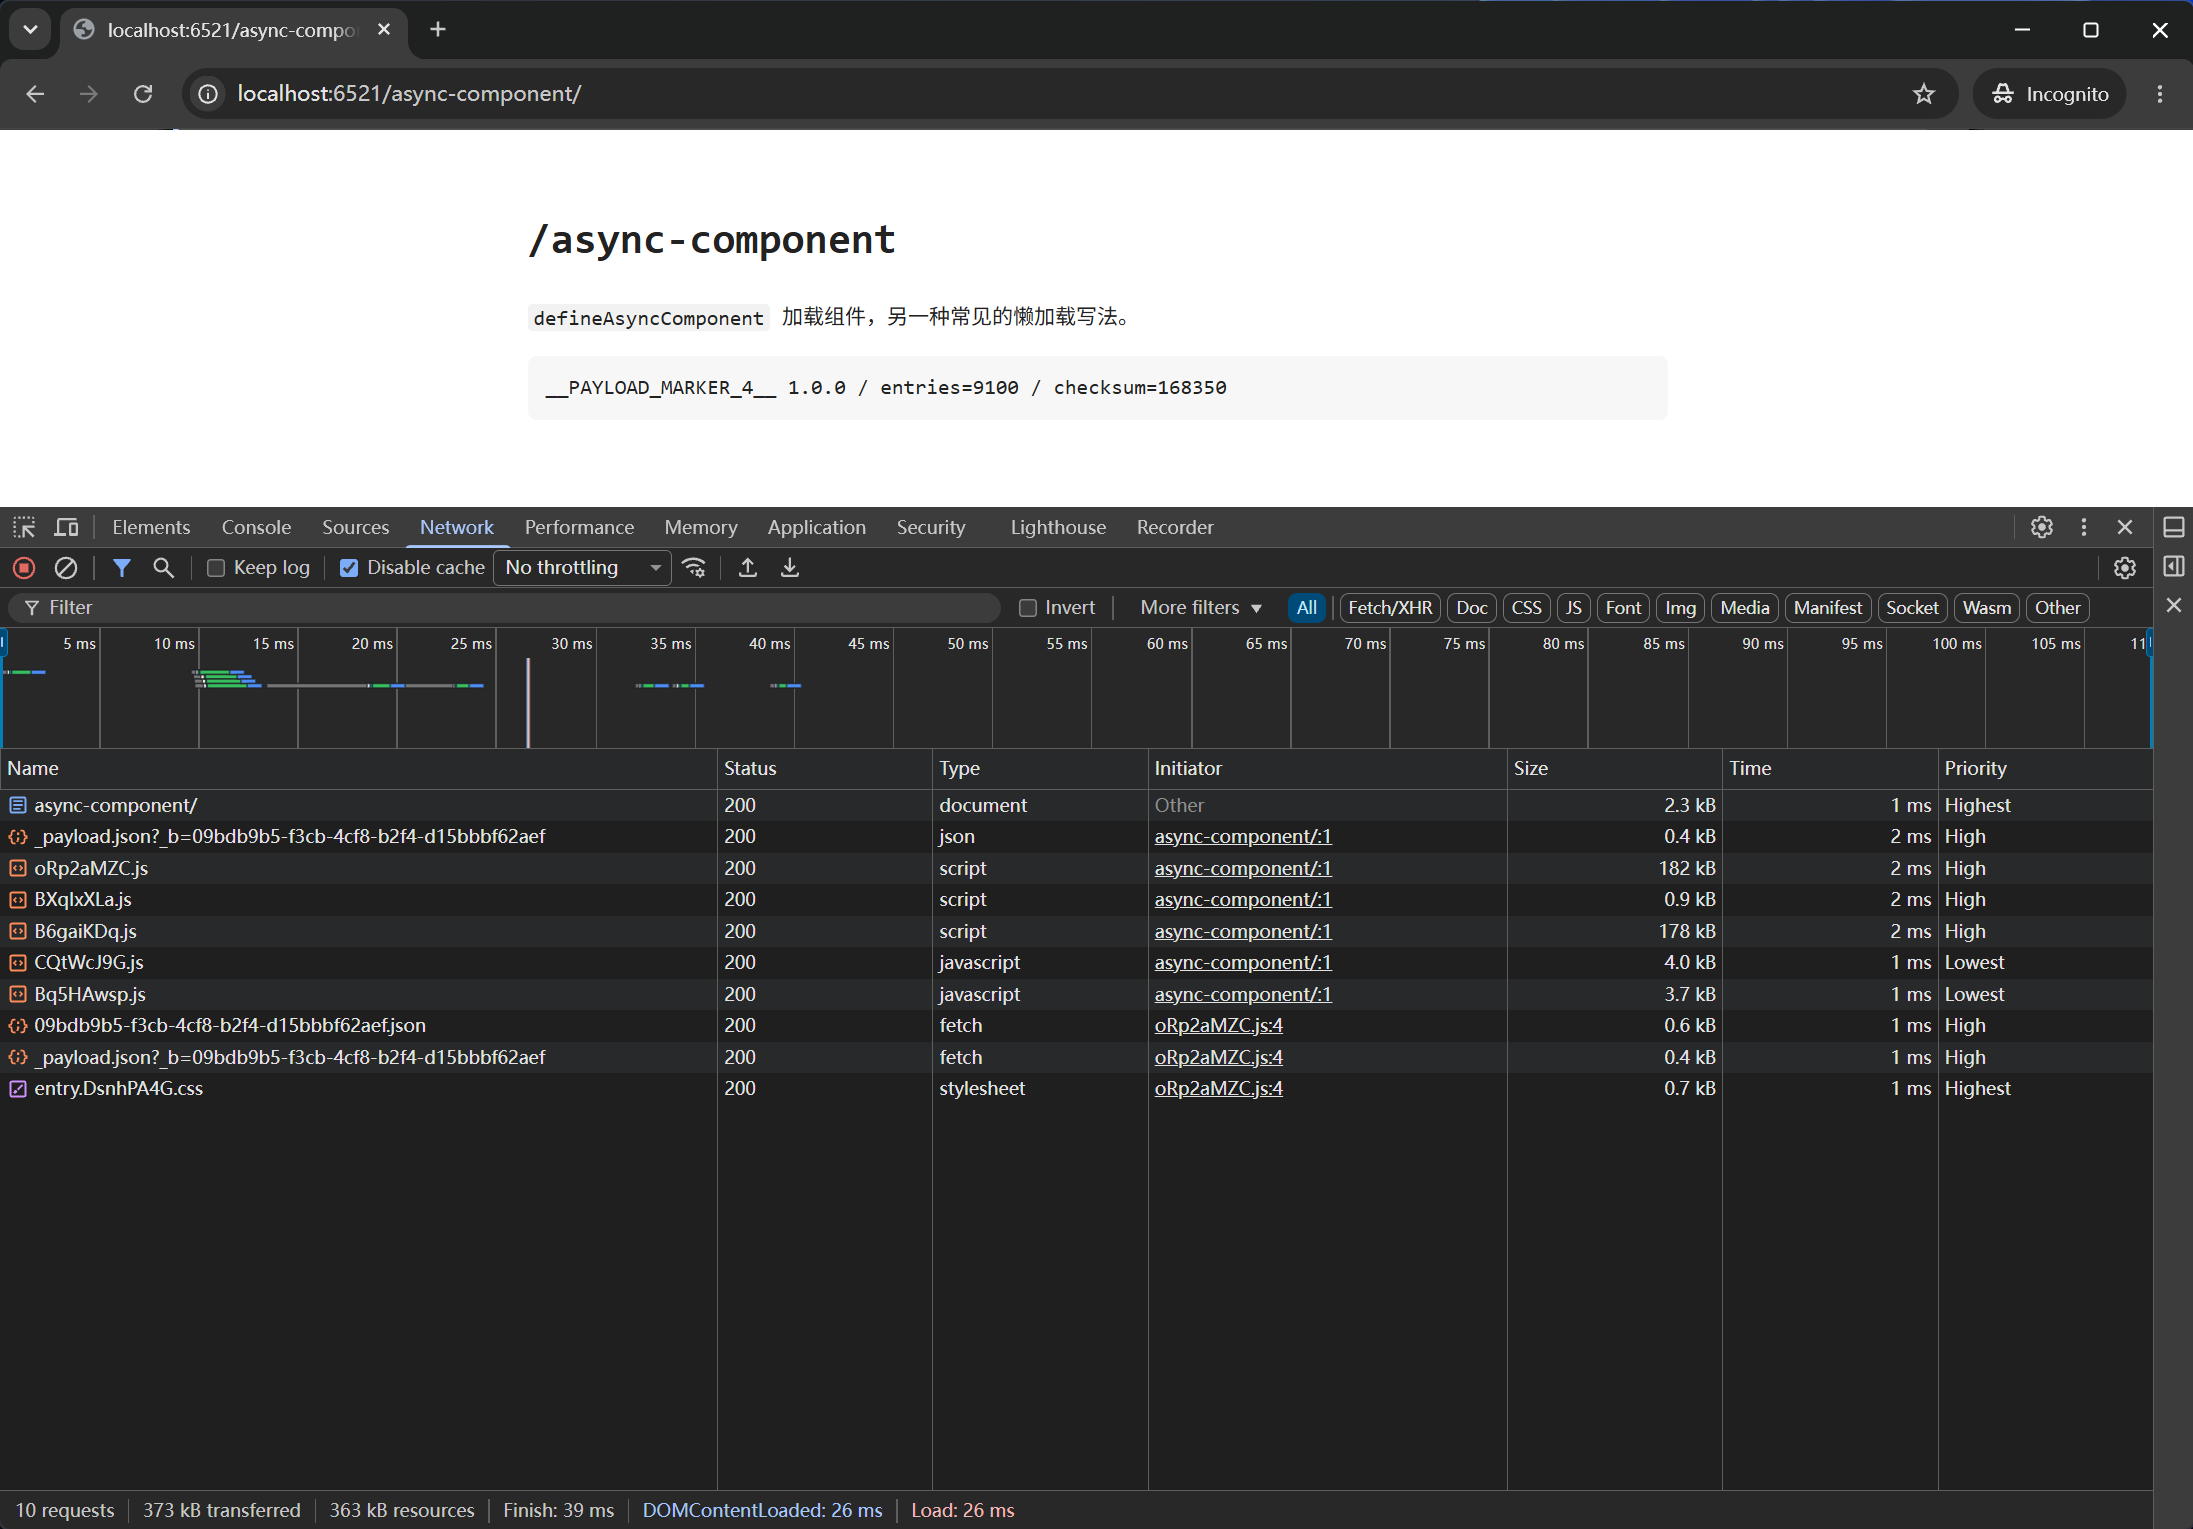Screen dimensions: 2193x1529
Task: Open a new browser tab
Action: [437, 30]
